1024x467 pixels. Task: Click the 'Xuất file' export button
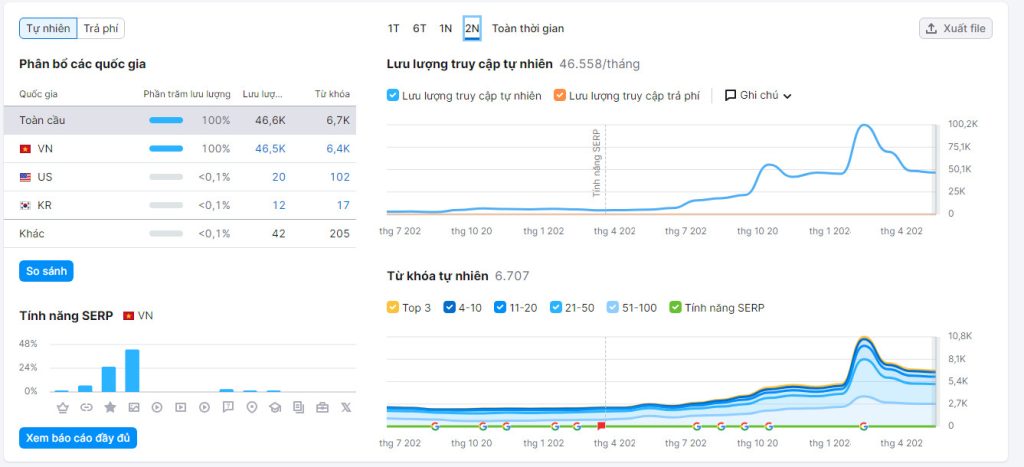pyautogui.click(x=955, y=28)
